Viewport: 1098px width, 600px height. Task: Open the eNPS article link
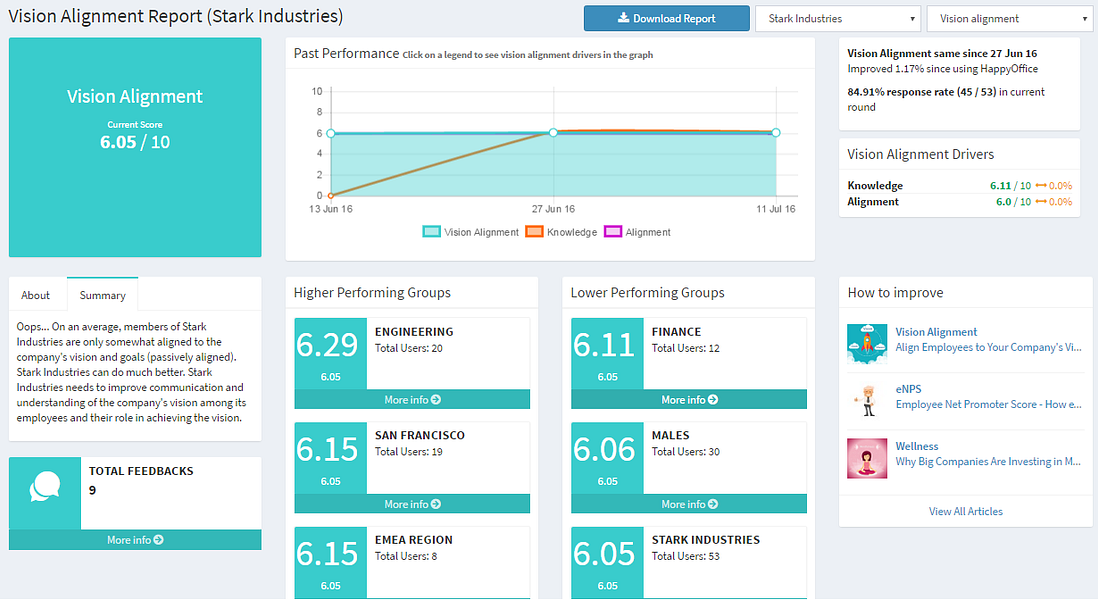click(x=908, y=389)
